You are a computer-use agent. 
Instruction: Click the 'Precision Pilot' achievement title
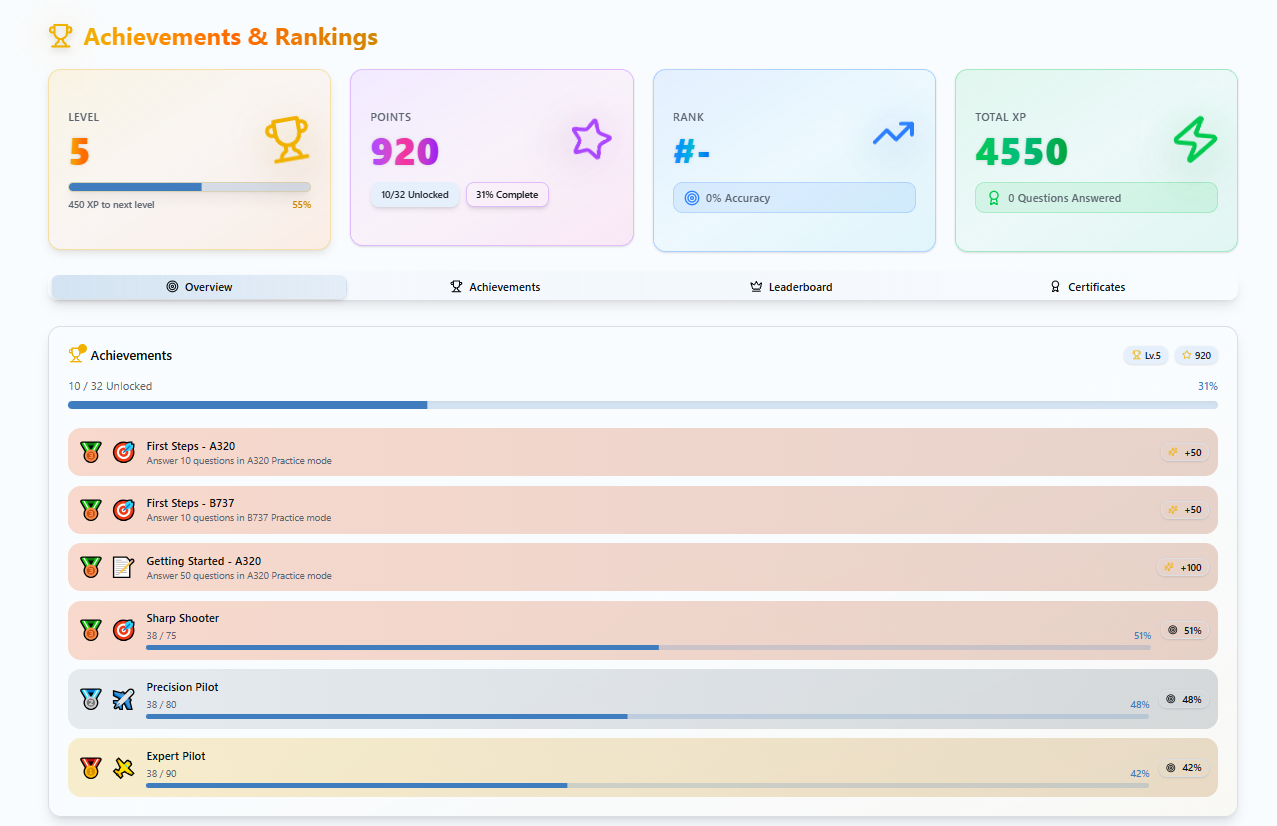tap(182, 687)
